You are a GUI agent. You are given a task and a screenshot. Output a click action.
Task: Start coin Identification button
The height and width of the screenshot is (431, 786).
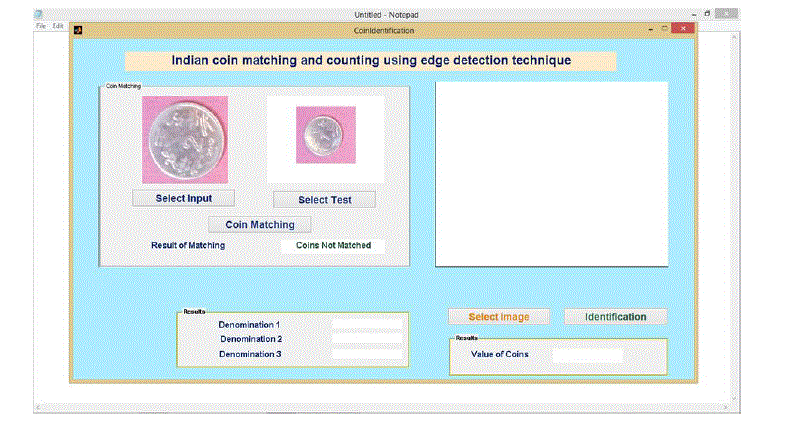tap(615, 317)
